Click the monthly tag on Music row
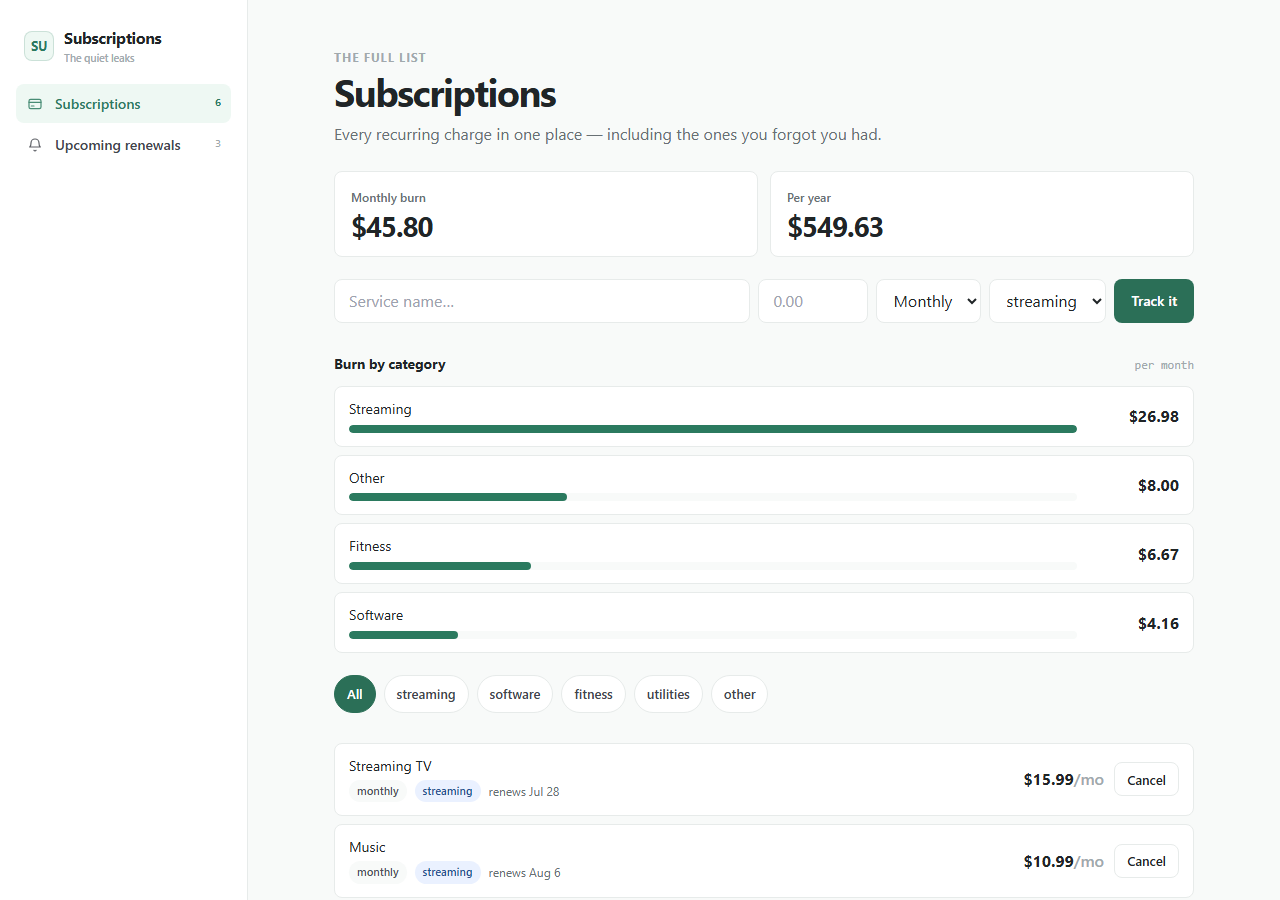 click(x=378, y=872)
